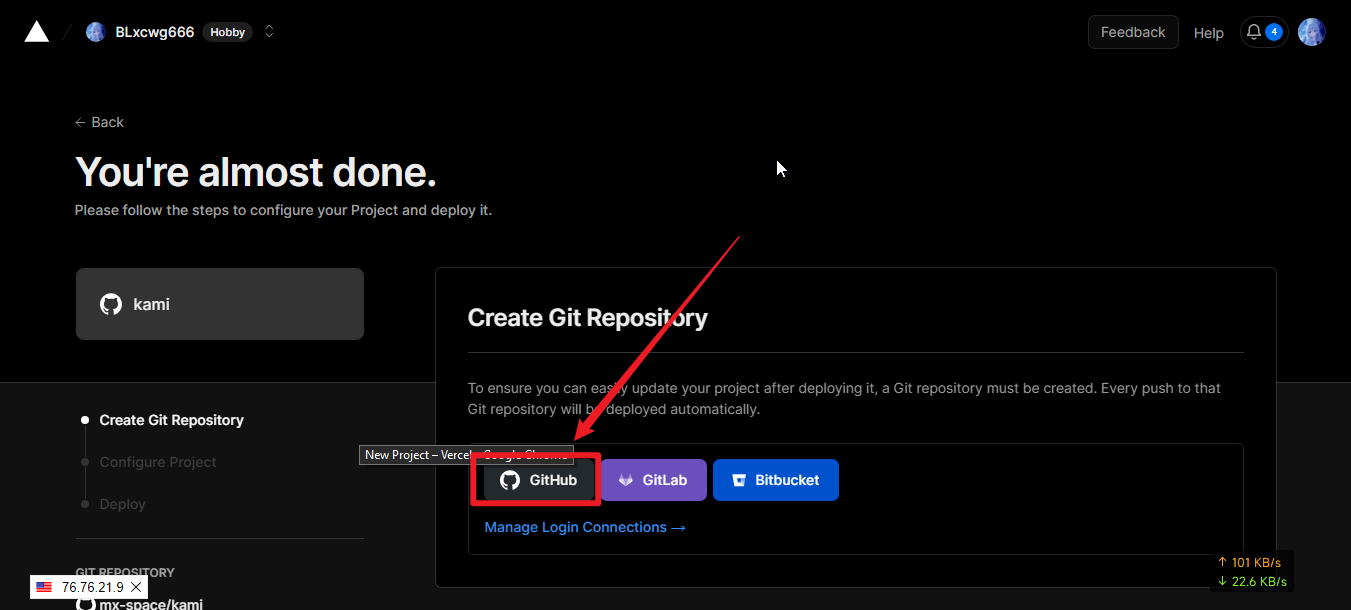Expand the team switcher chevron
This screenshot has height=610, width=1351.
pos(269,32)
